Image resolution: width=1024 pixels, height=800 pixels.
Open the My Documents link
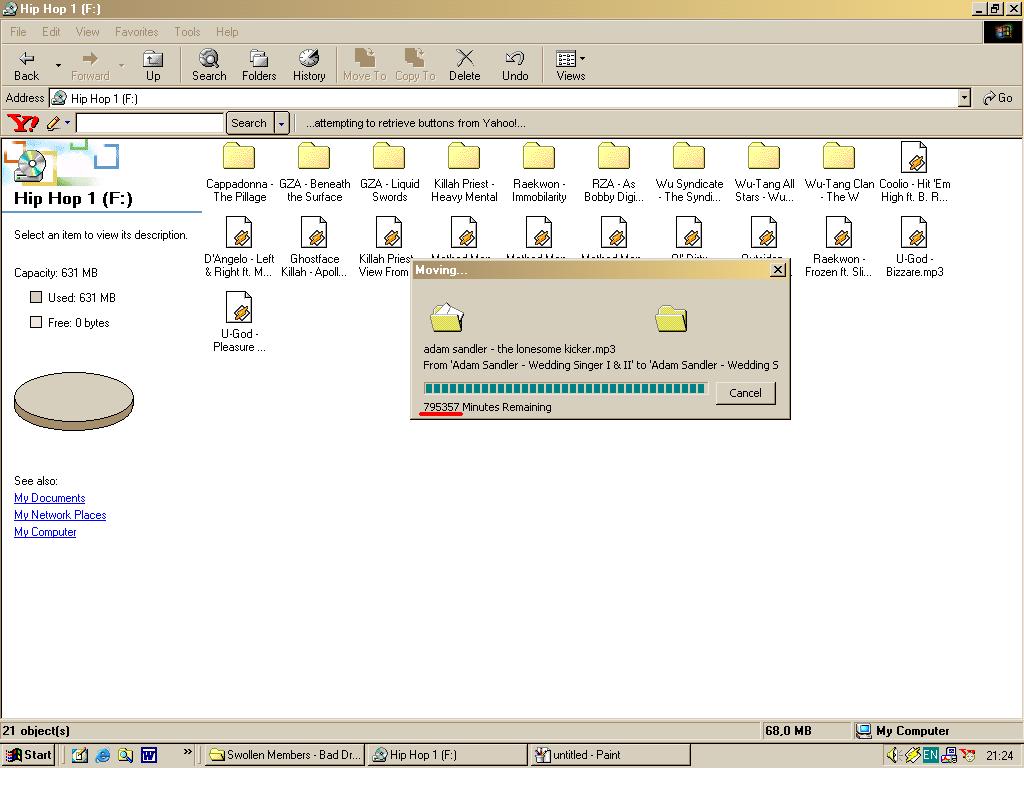[x=50, y=498]
